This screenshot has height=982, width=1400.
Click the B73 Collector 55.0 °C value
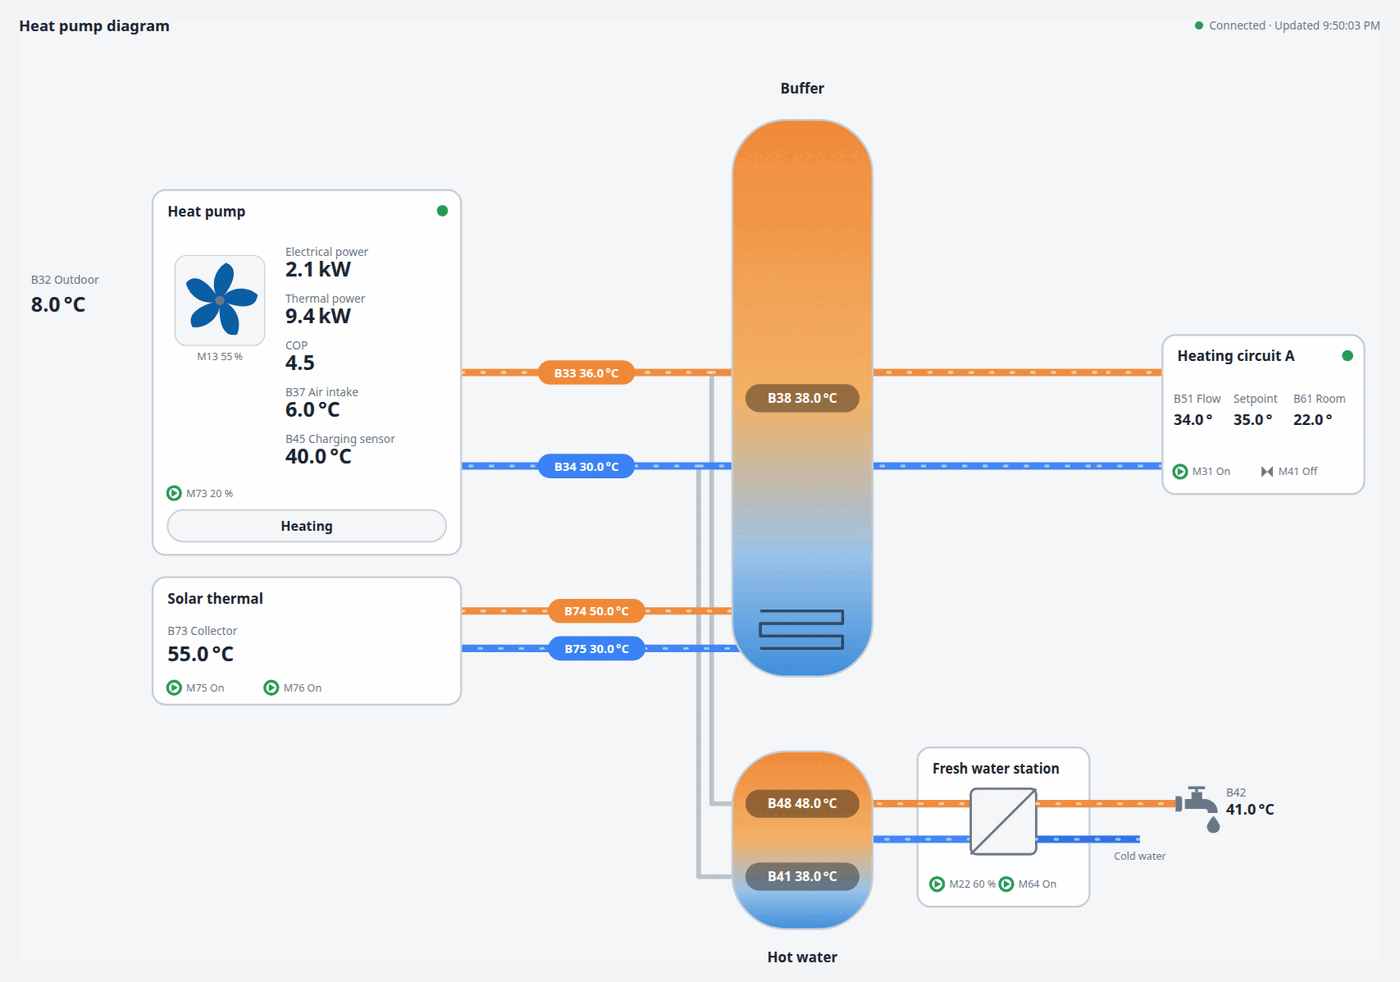click(x=200, y=654)
